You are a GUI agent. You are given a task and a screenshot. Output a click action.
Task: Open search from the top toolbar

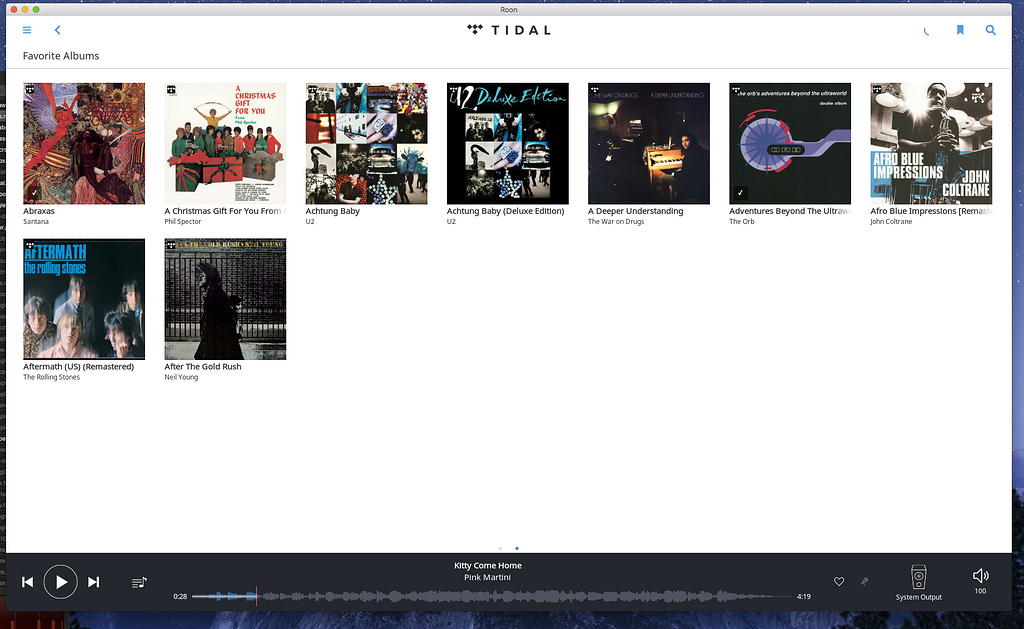point(990,30)
